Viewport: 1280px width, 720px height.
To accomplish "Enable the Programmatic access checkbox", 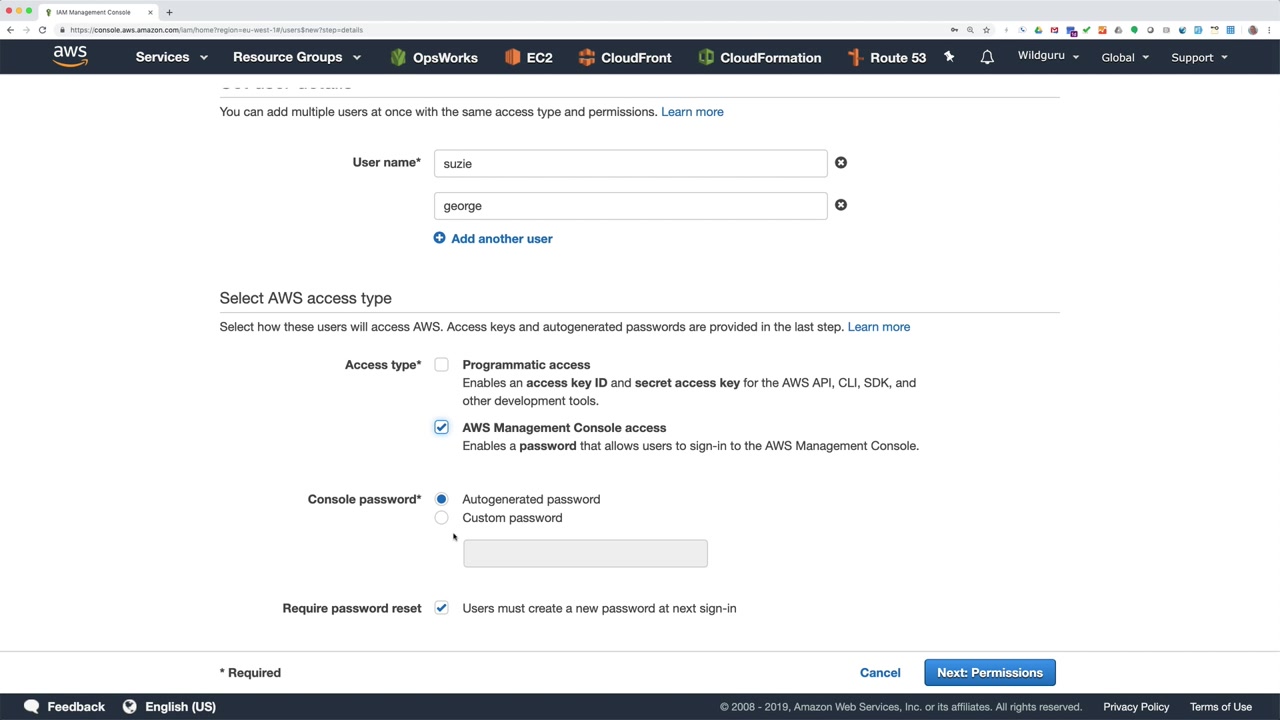I will (x=441, y=365).
